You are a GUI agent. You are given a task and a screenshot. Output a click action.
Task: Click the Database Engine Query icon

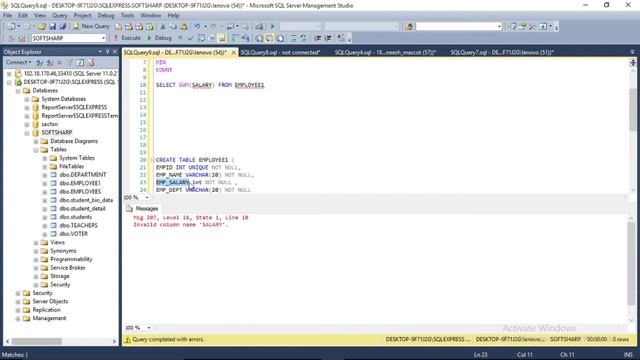pyautogui.click(x=118, y=26)
